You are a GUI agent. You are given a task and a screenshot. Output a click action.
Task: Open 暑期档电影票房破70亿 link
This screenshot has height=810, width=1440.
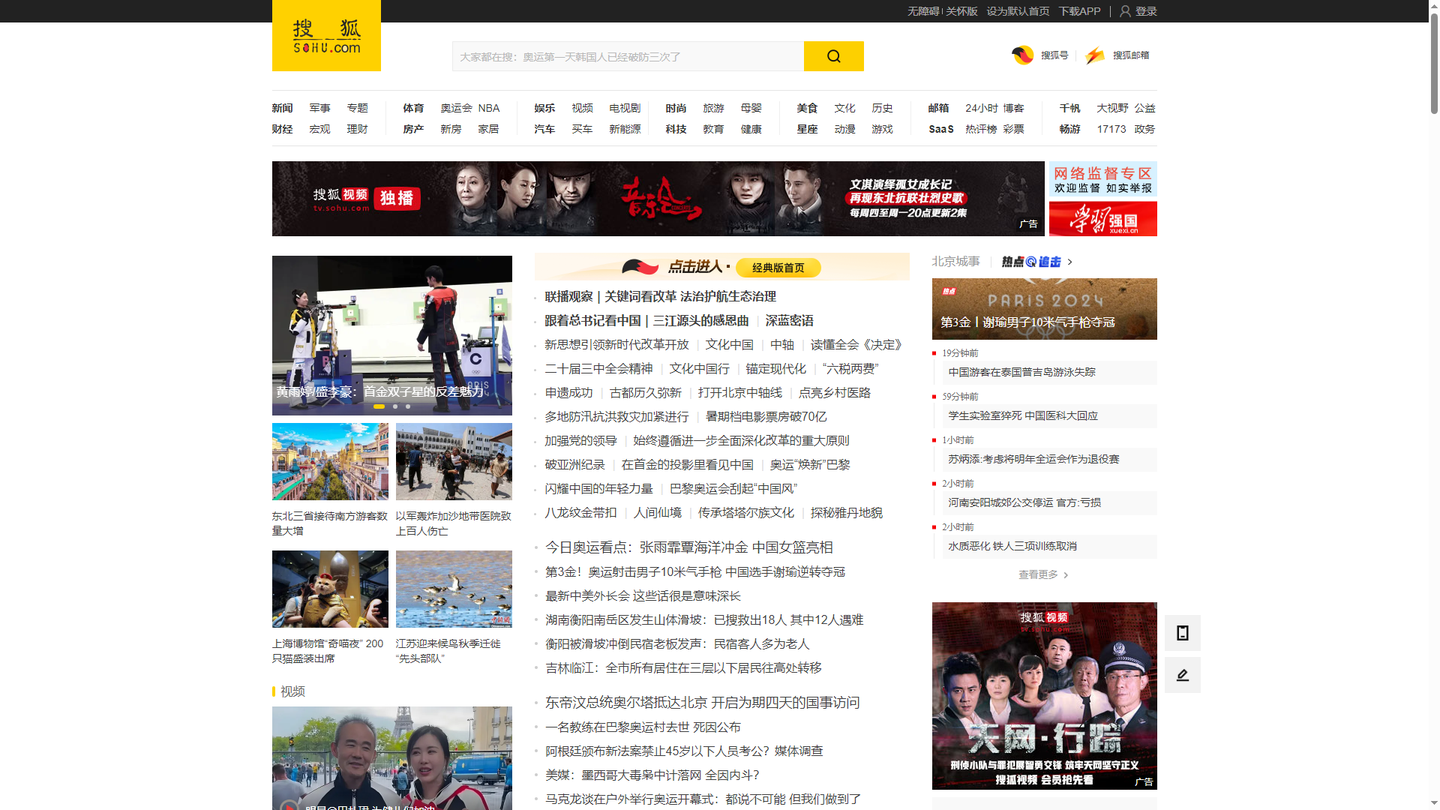coord(766,416)
